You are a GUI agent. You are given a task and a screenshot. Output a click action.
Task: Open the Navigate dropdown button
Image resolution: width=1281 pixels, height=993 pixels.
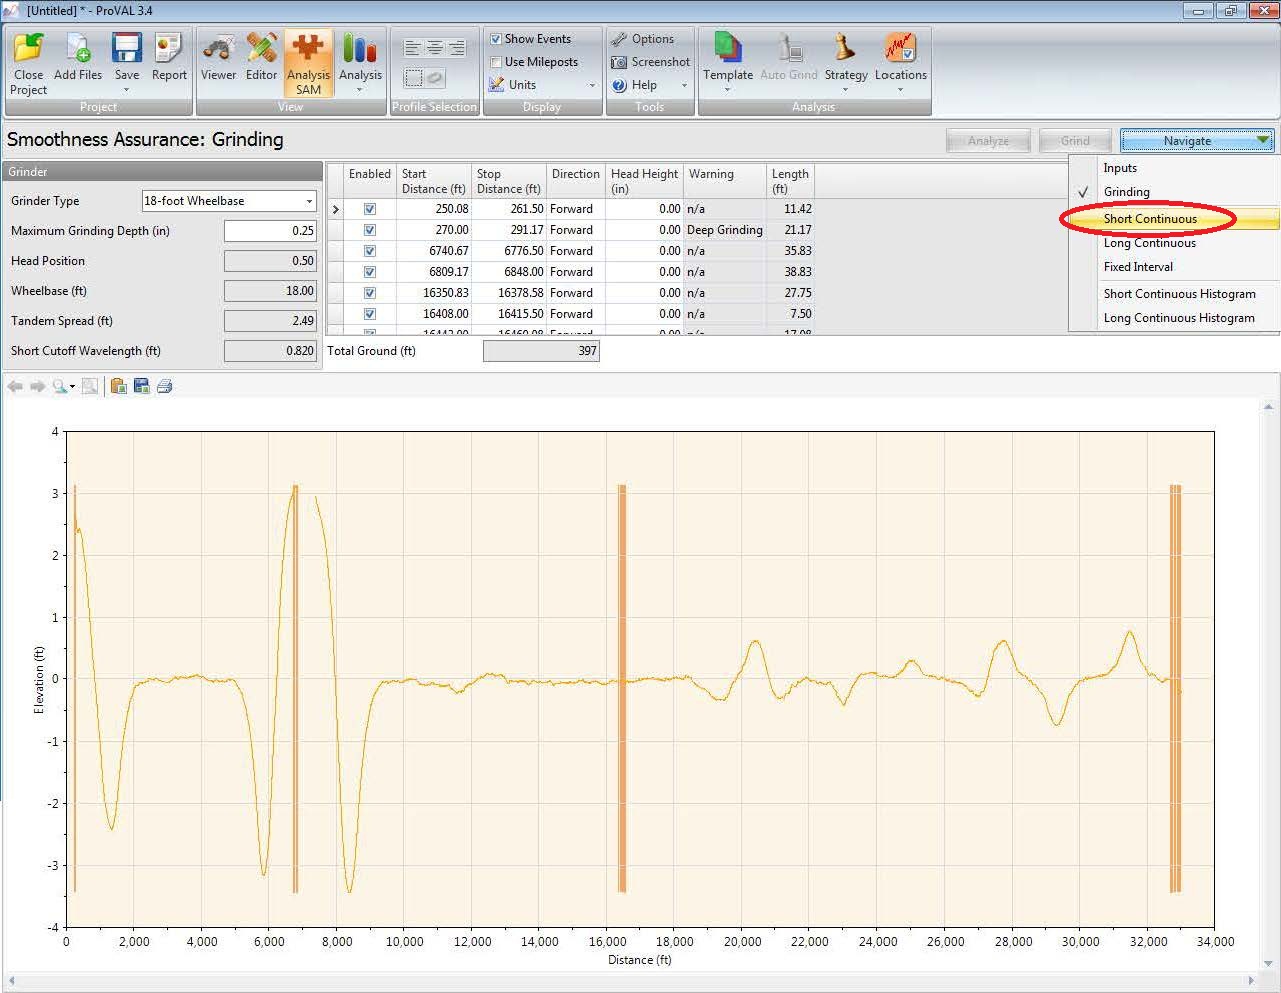pyautogui.click(x=1197, y=141)
